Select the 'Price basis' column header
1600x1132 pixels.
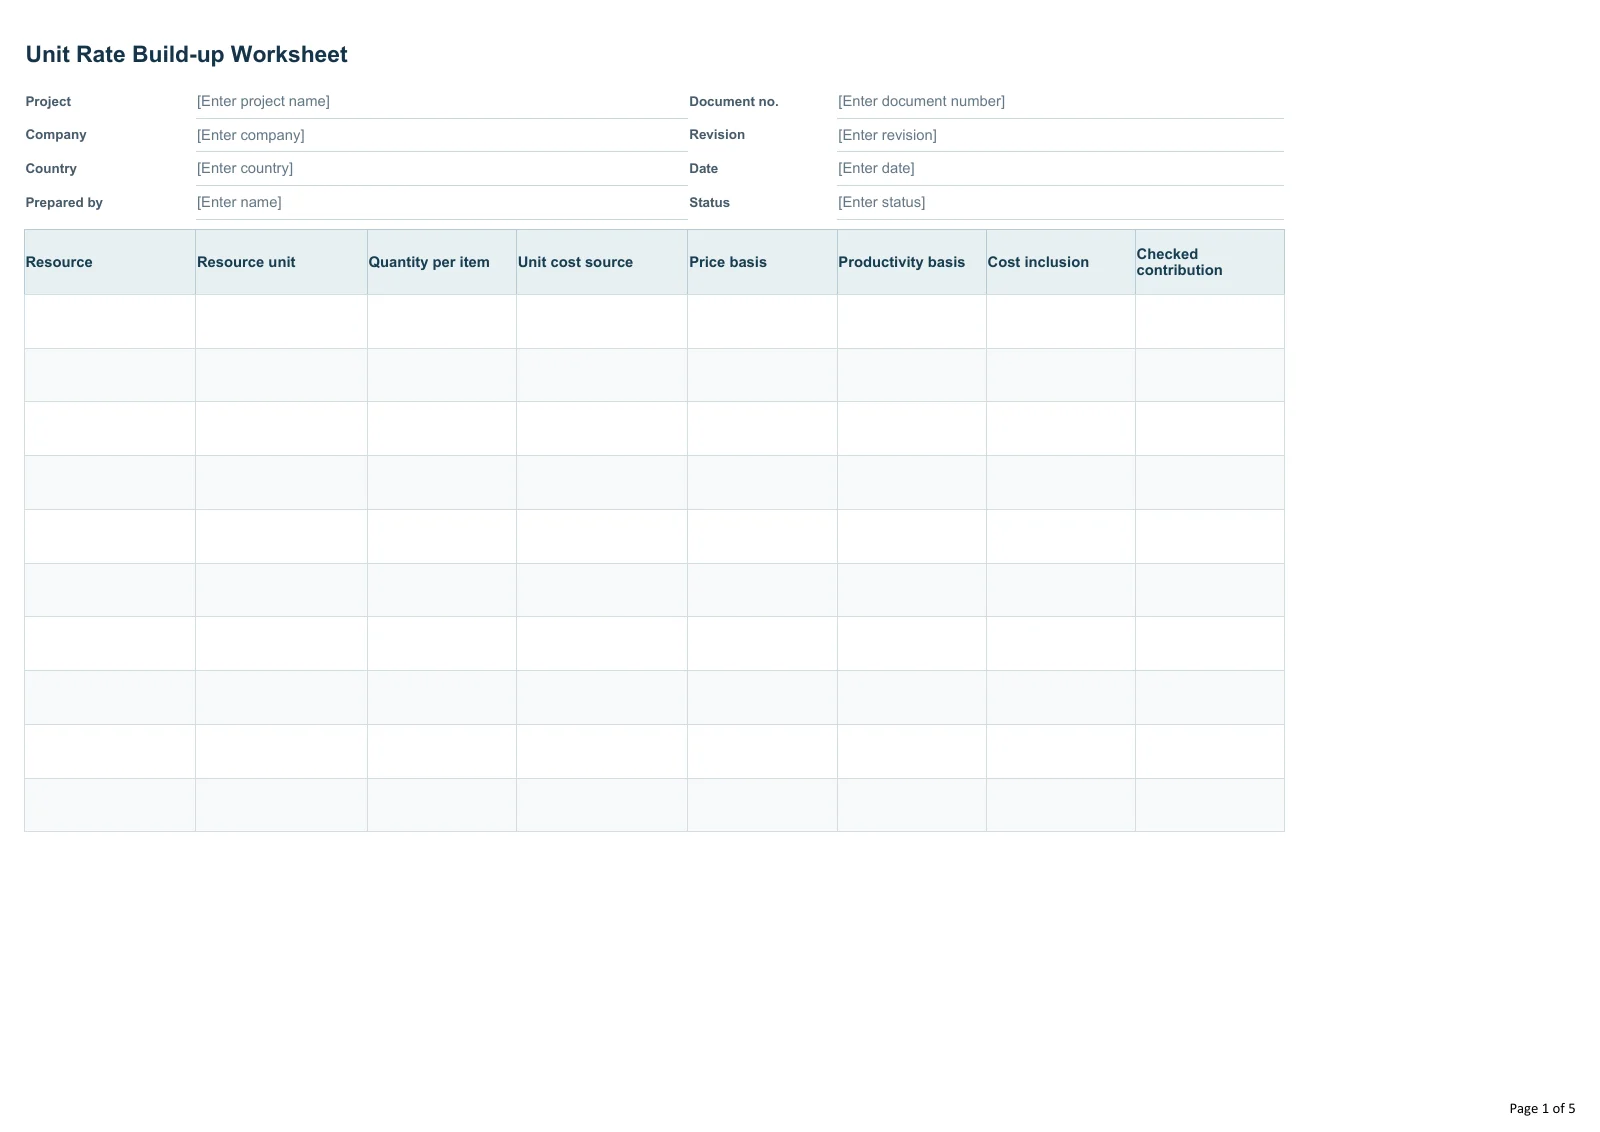[762, 262]
